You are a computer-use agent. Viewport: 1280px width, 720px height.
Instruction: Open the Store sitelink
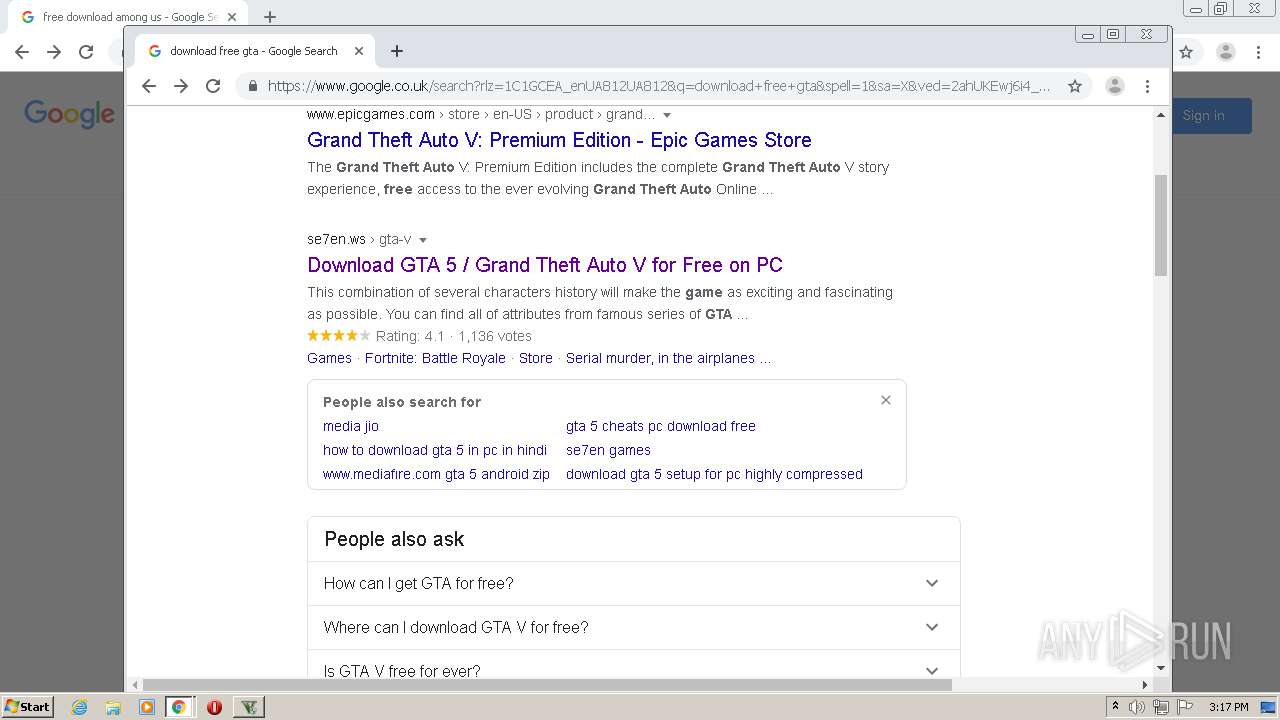click(x=536, y=358)
